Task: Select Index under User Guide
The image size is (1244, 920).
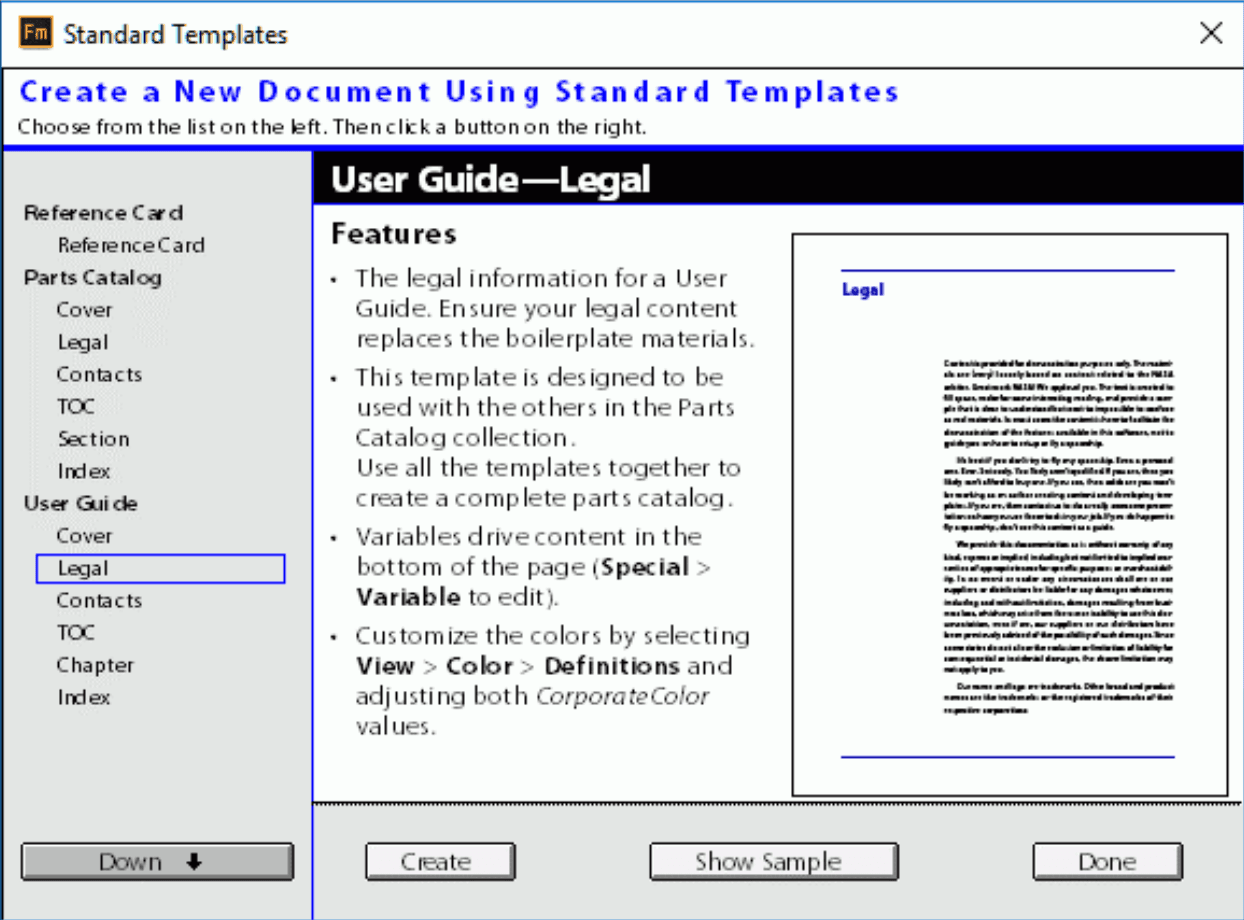Action: click(84, 697)
